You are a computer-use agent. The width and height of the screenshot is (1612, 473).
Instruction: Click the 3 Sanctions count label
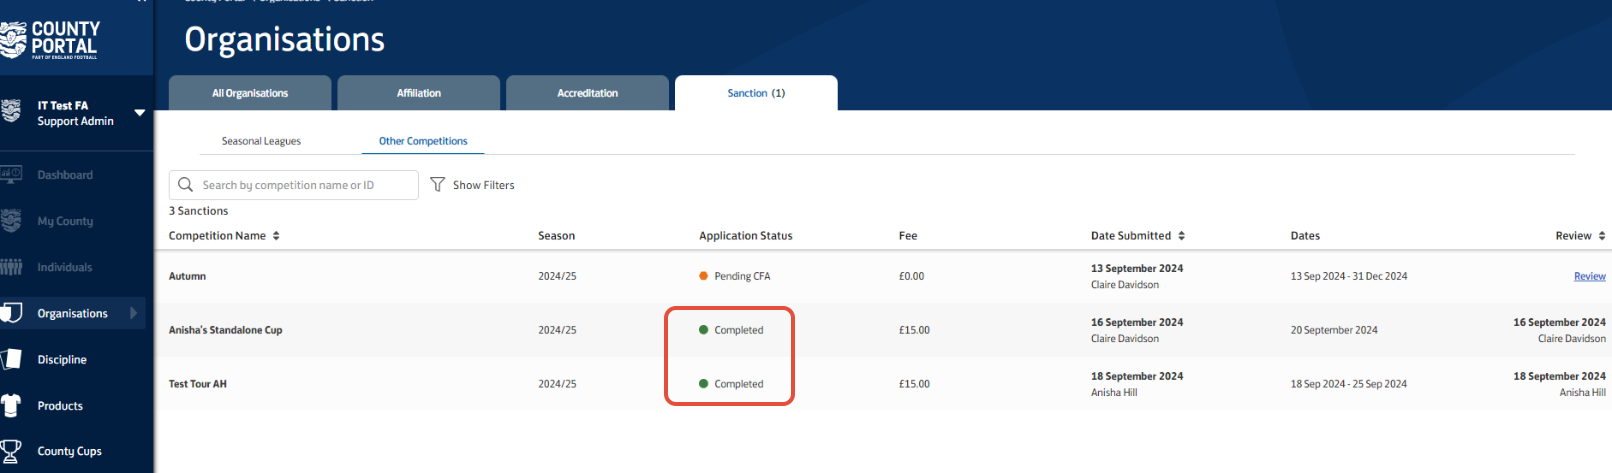click(x=198, y=211)
